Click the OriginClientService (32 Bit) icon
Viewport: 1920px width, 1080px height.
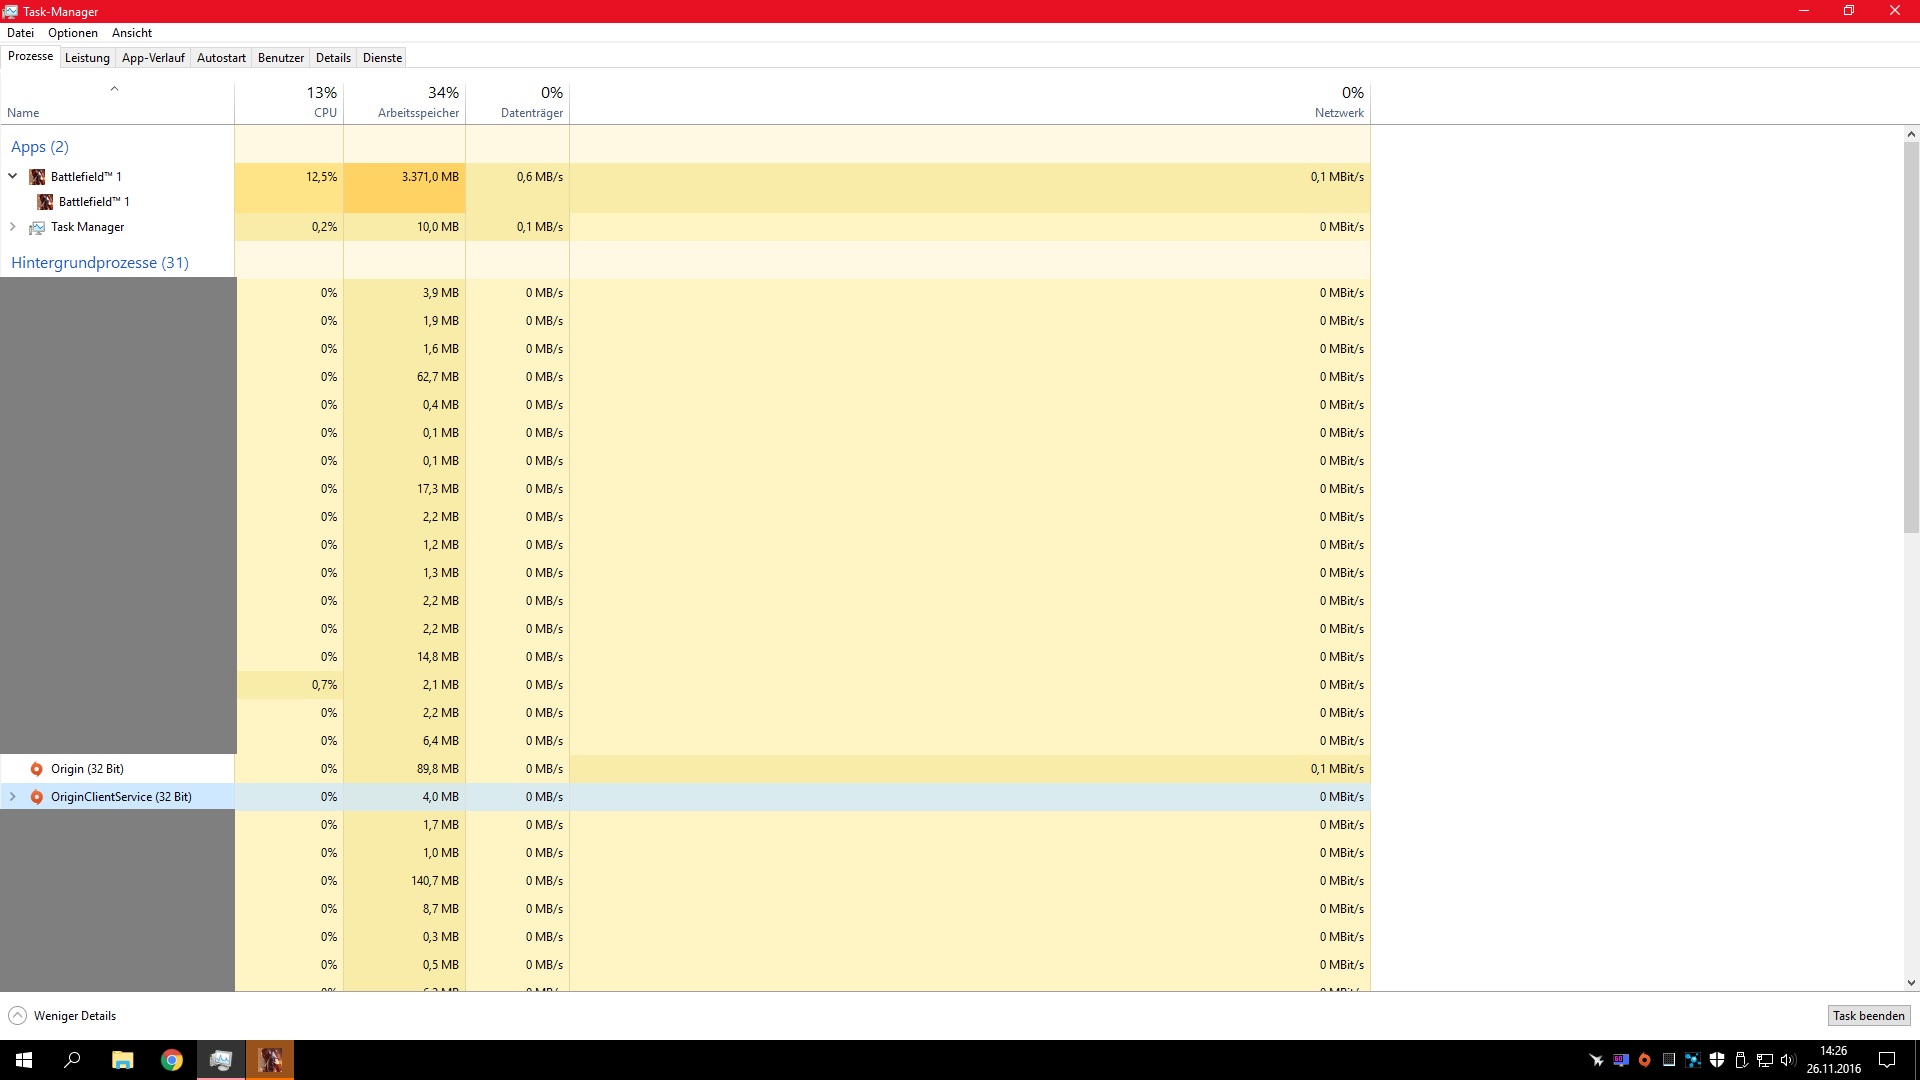coord(37,797)
